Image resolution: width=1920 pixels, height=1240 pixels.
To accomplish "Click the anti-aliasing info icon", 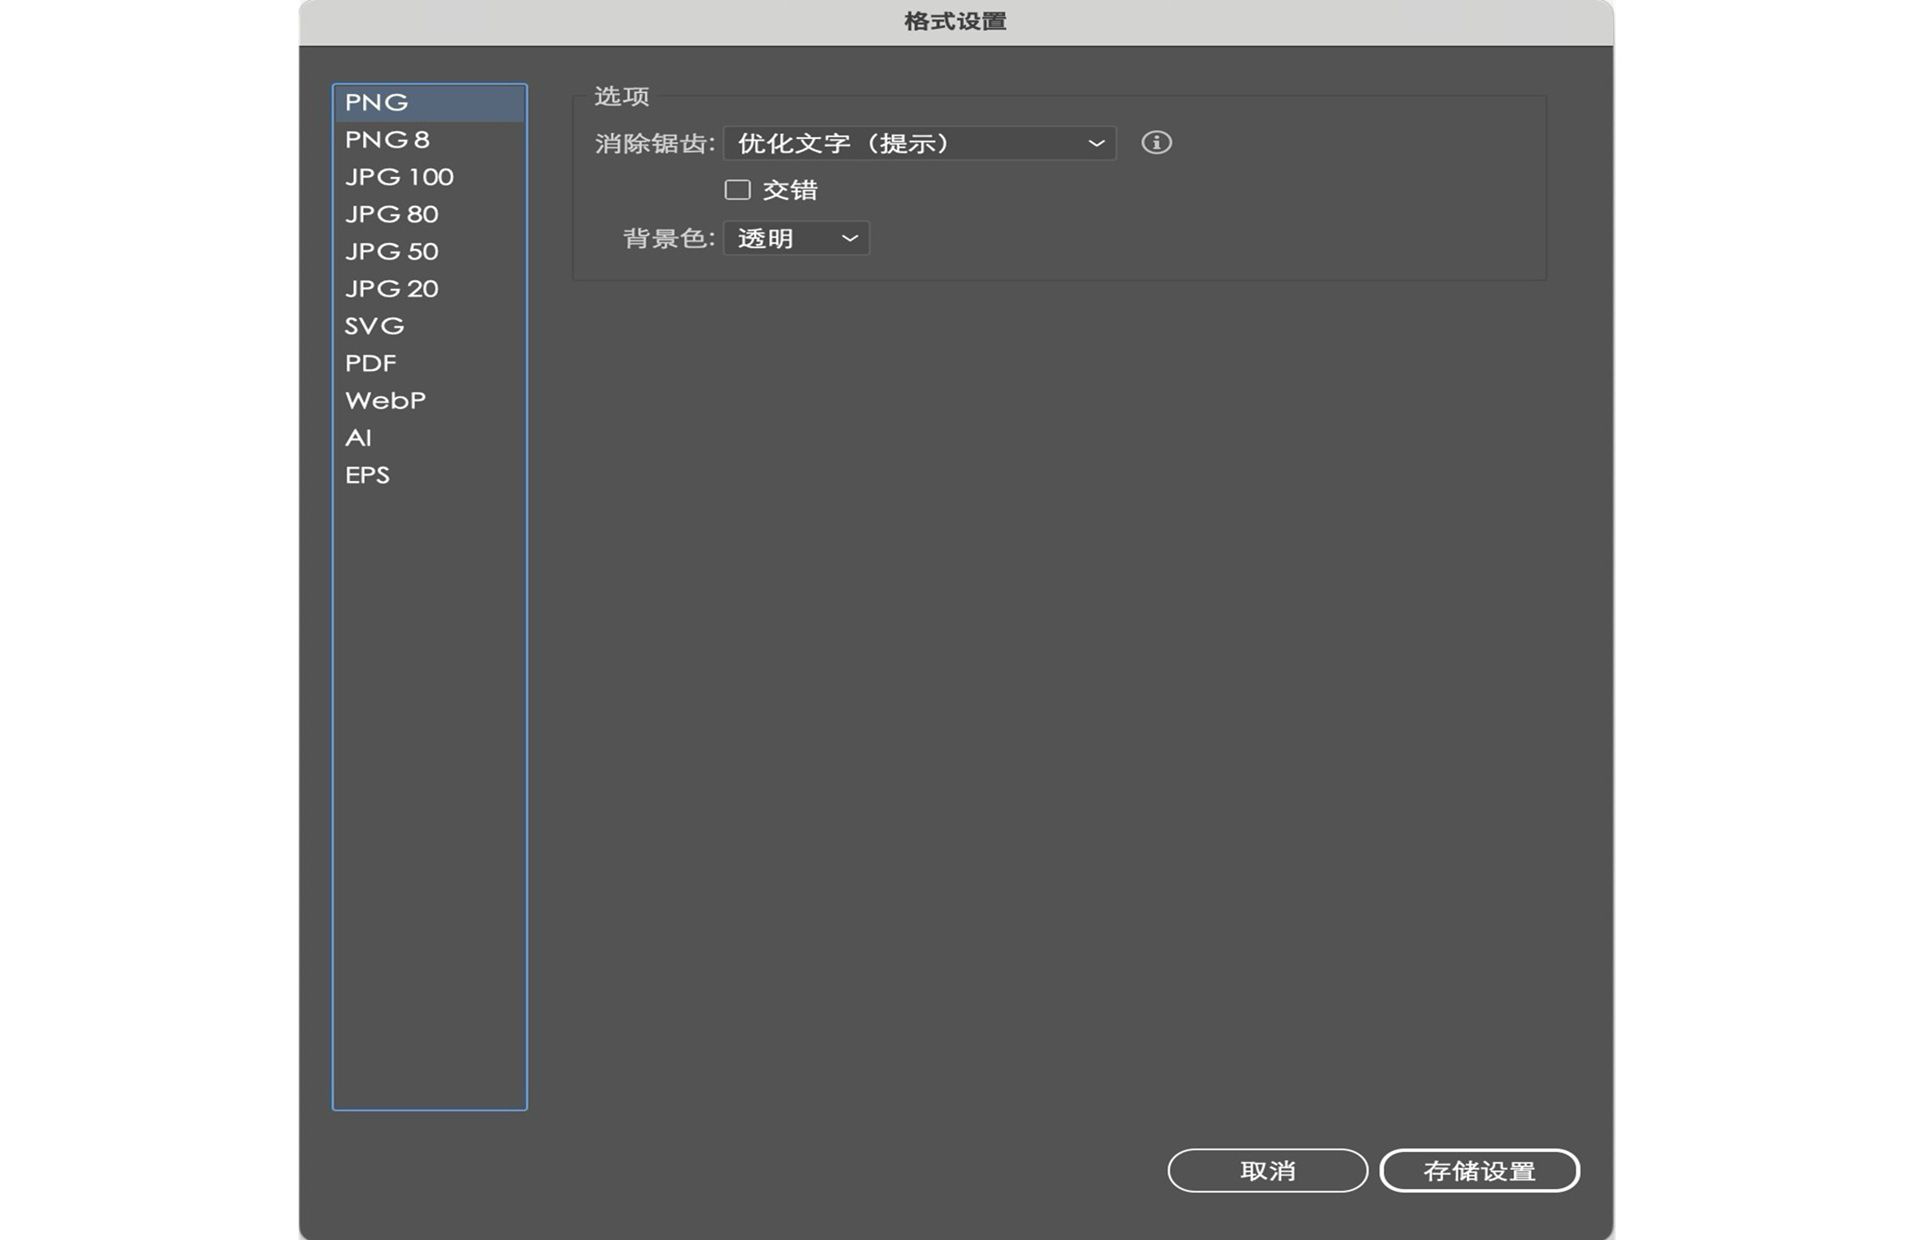I will (1156, 143).
